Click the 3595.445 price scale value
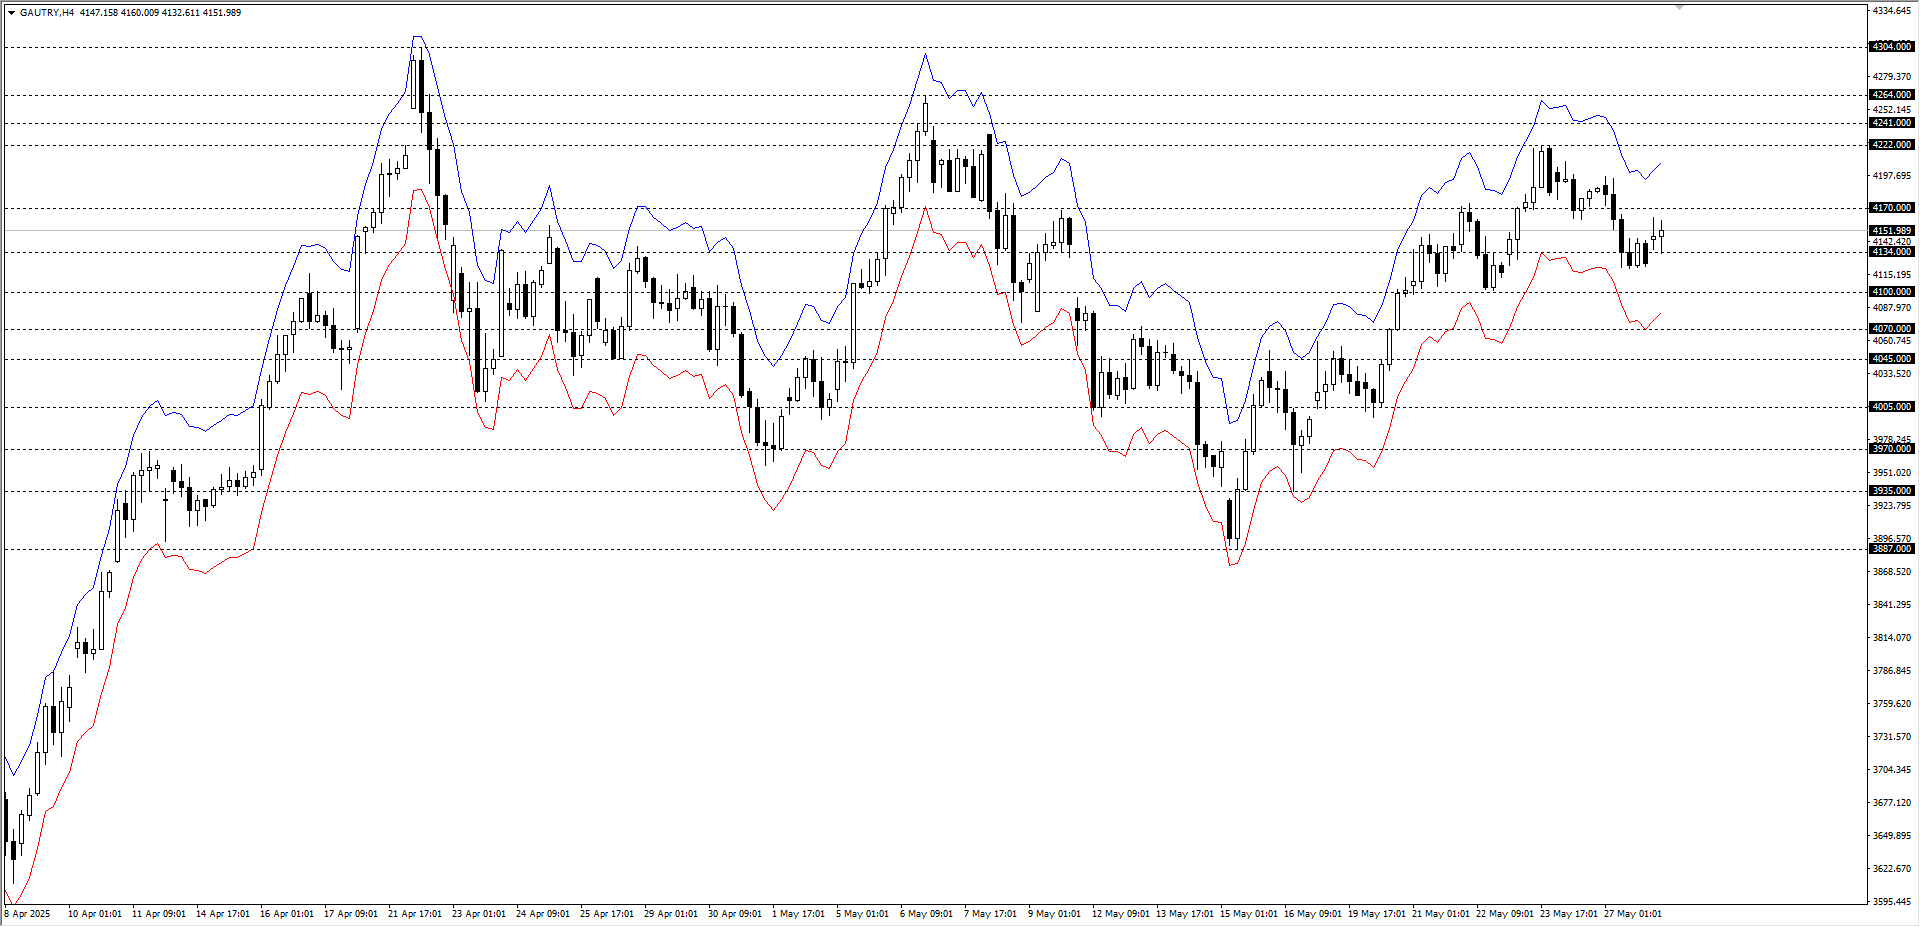The width and height of the screenshot is (1920, 927). click(x=1891, y=902)
